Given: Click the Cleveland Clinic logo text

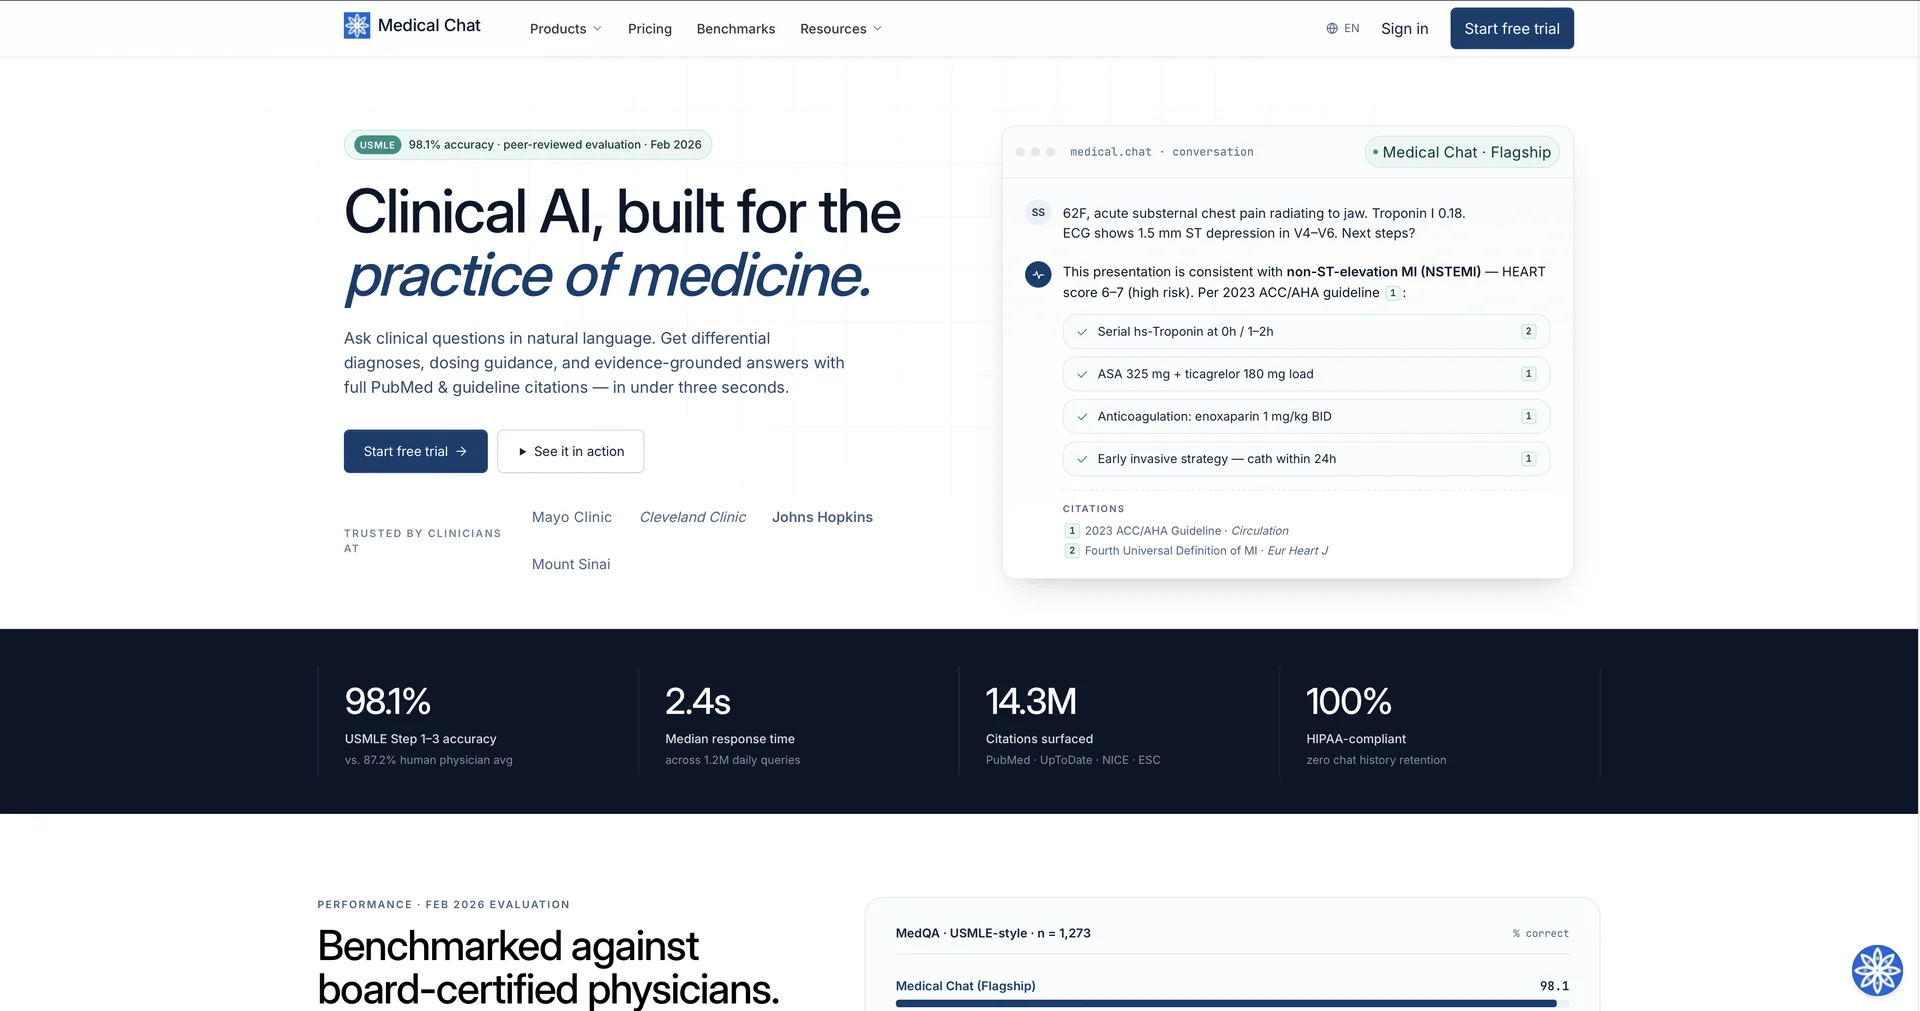Looking at the screenshot, I should [693, 517].
